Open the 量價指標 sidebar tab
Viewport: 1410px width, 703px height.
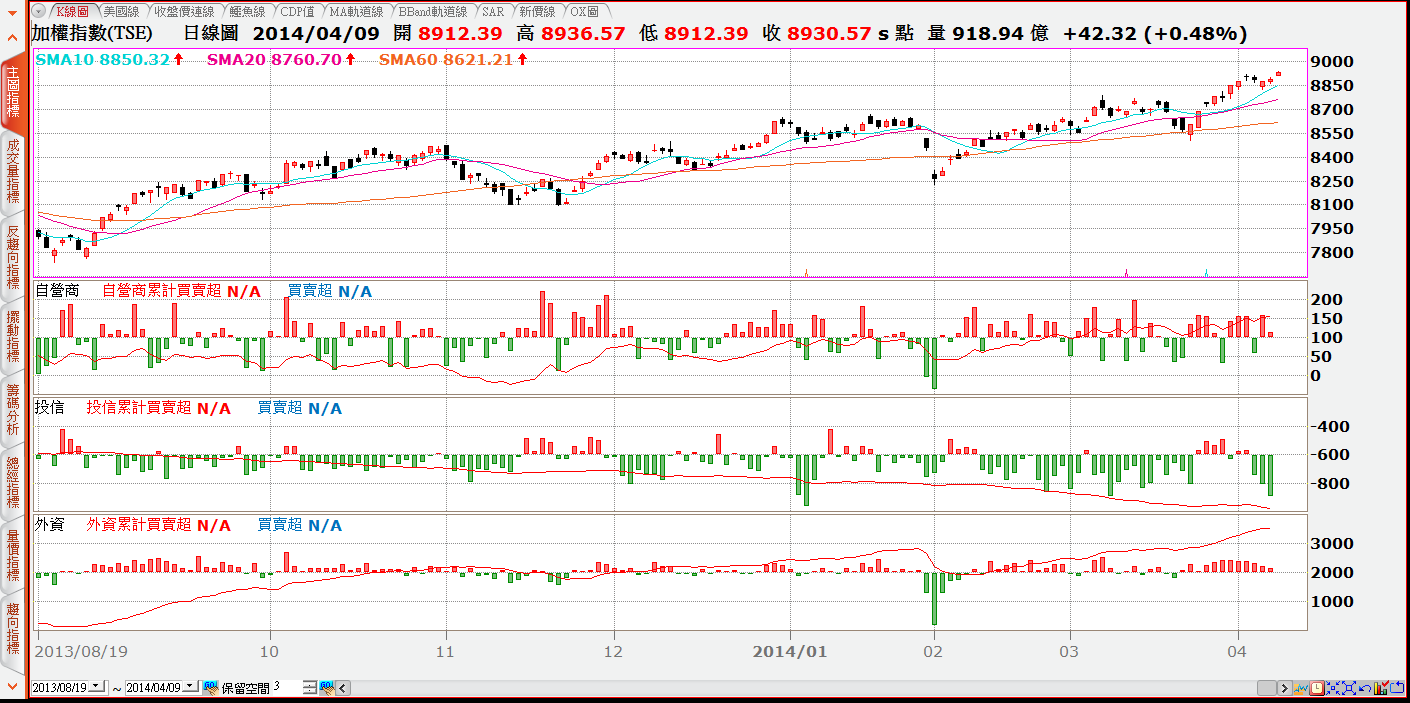tap(13, 556)
